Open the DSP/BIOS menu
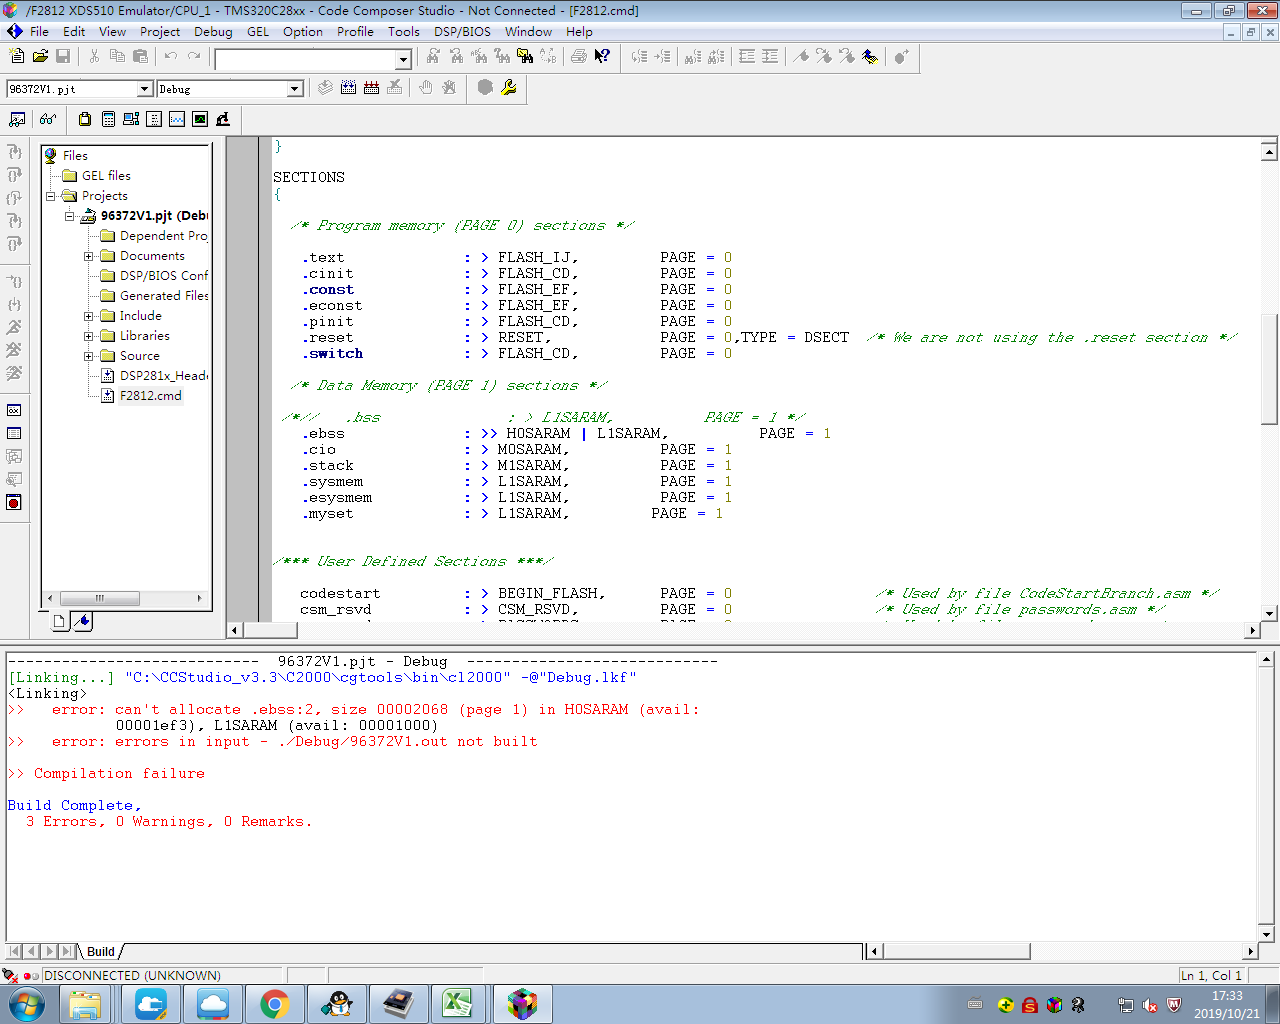This screenshot has width=1280, height=1024. (x=462, y=31)
